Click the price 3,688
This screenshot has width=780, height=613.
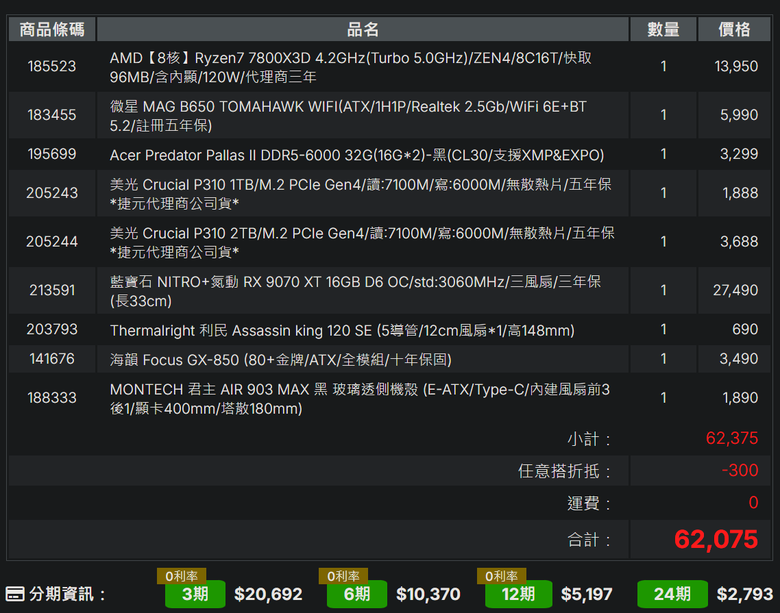point(739,241)
